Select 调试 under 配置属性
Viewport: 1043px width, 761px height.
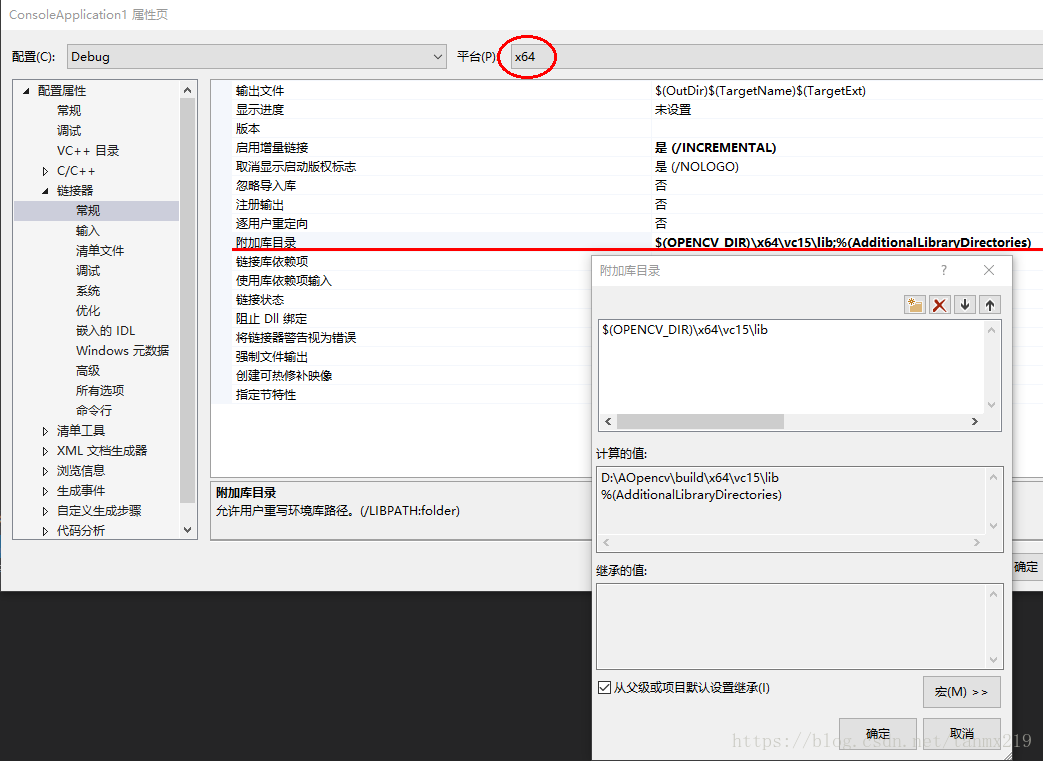pyautogui.click(x=69, y=130)
